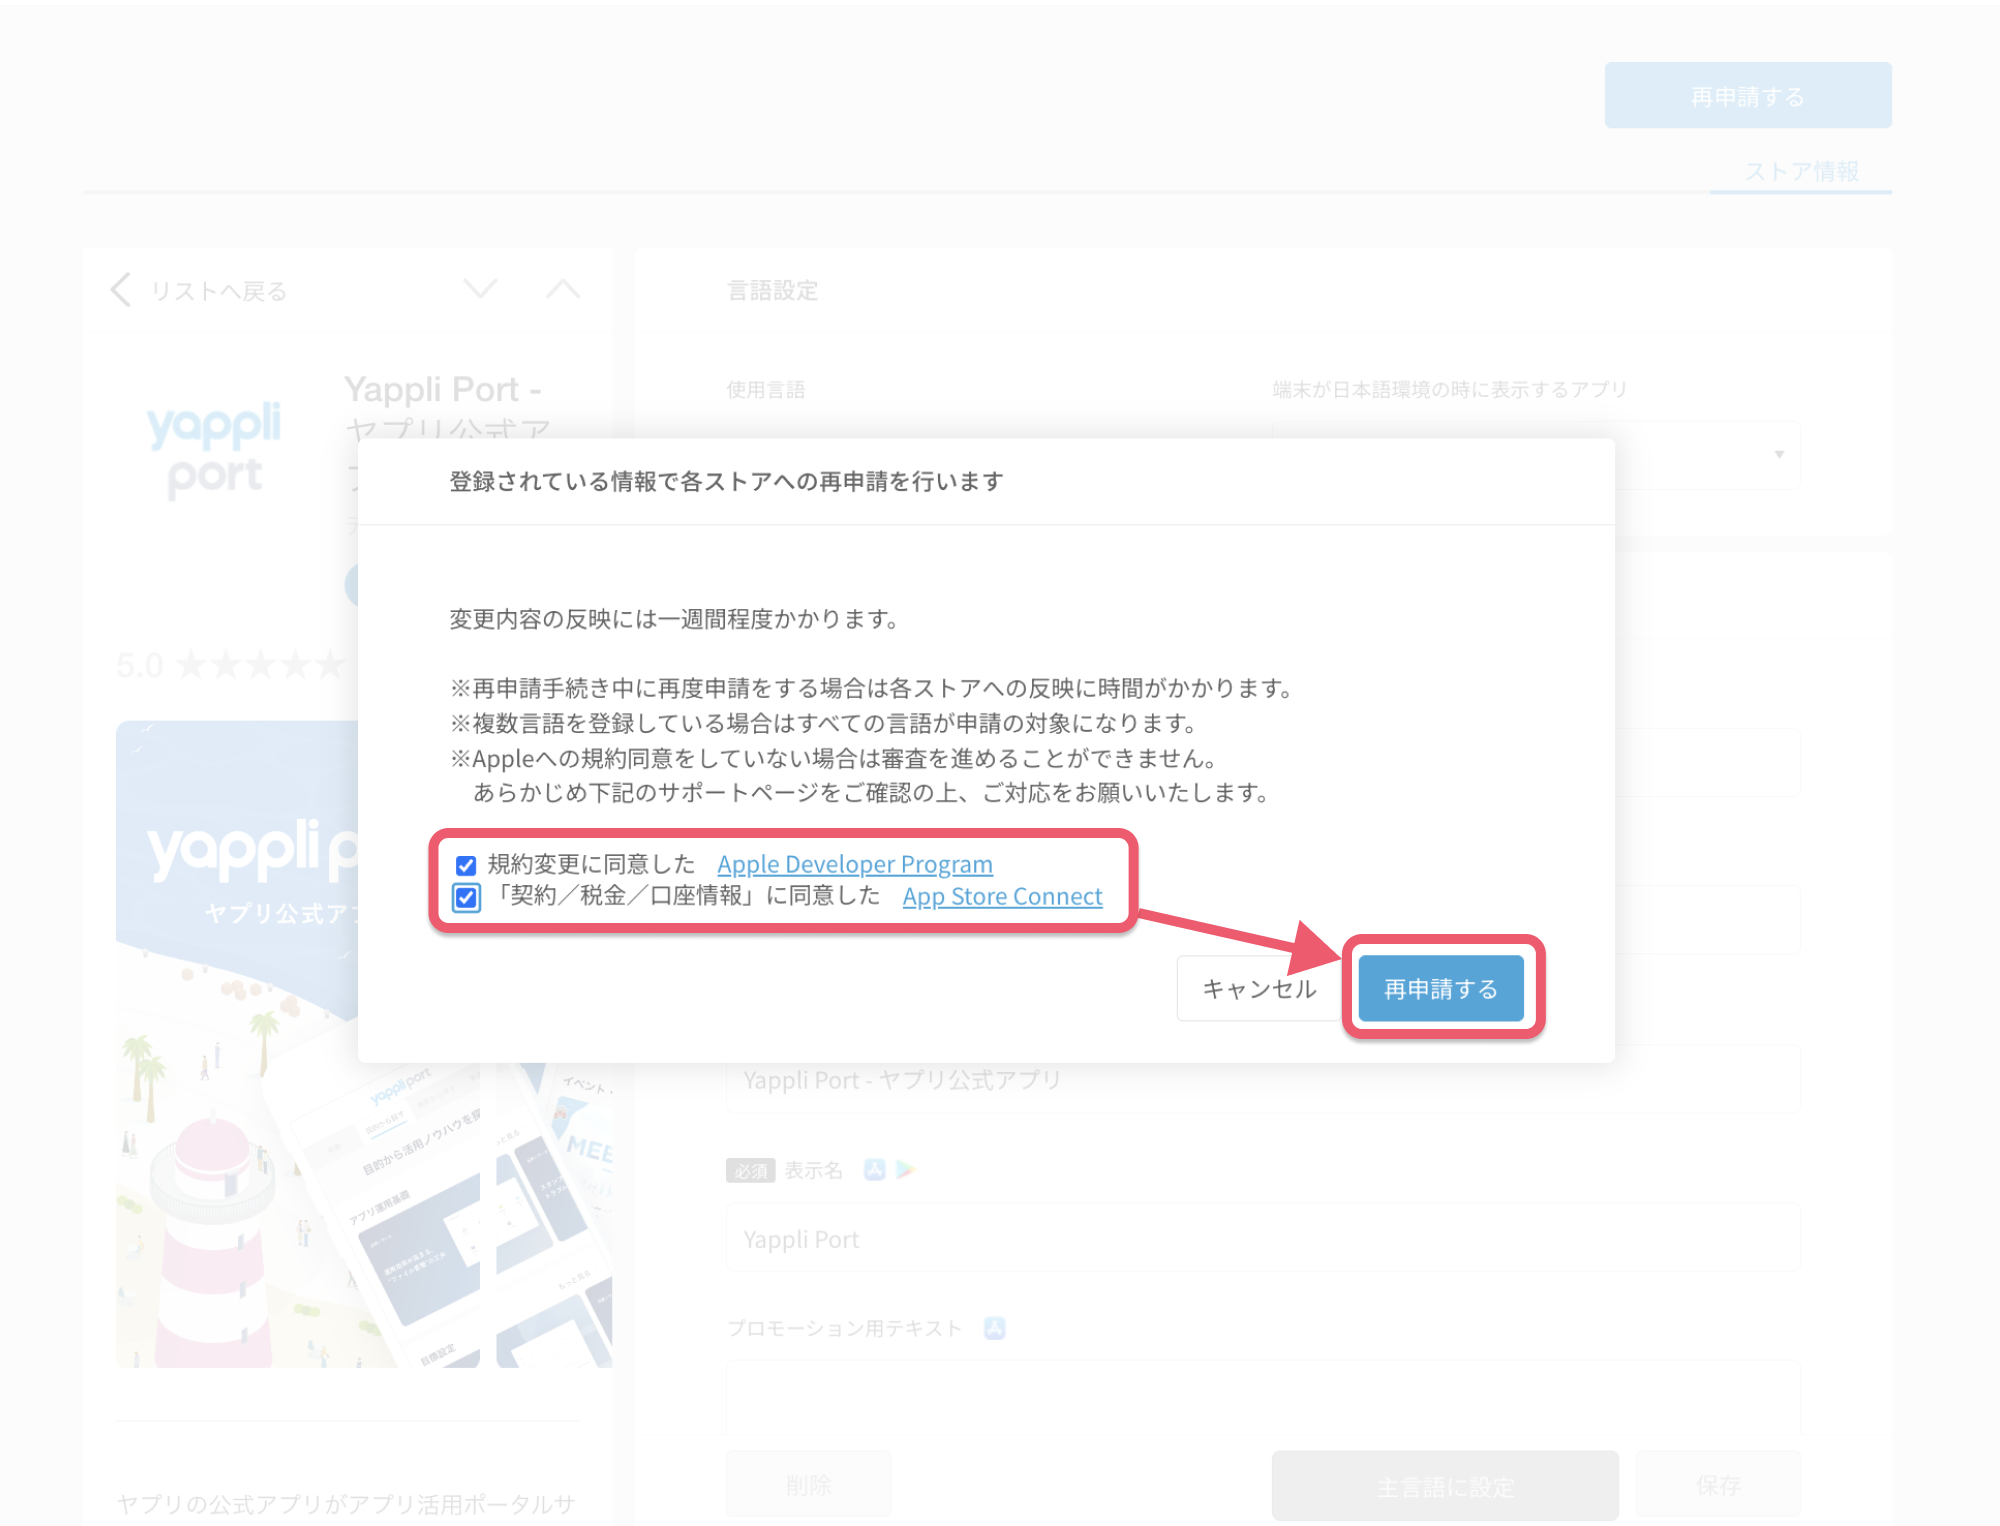
Task: Switch to the ストア情報 tab
Action: point(1802,171)
